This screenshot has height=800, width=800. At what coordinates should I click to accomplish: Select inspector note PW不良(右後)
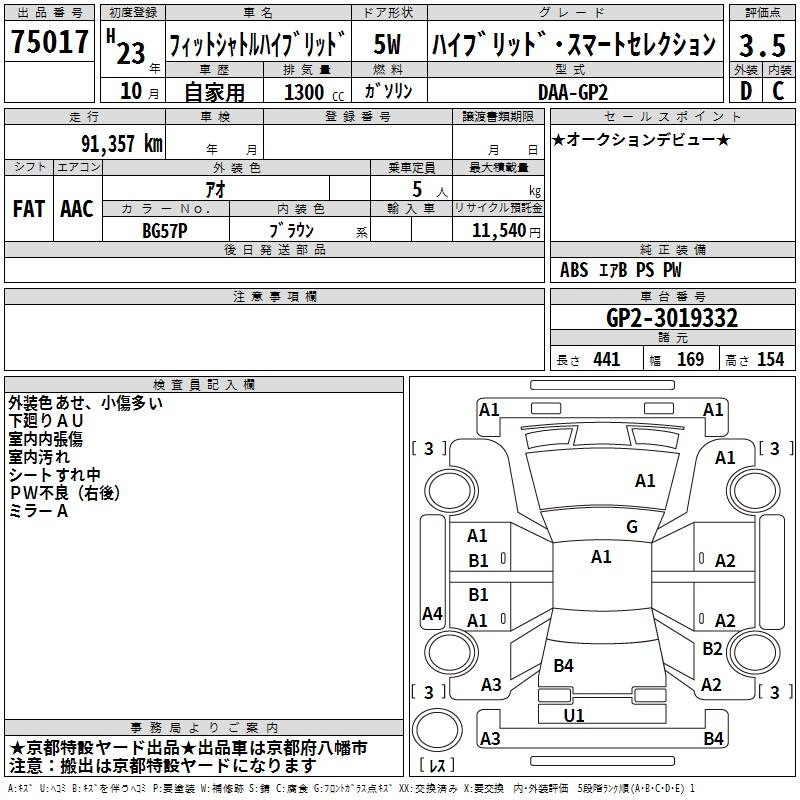coord(65,493)
